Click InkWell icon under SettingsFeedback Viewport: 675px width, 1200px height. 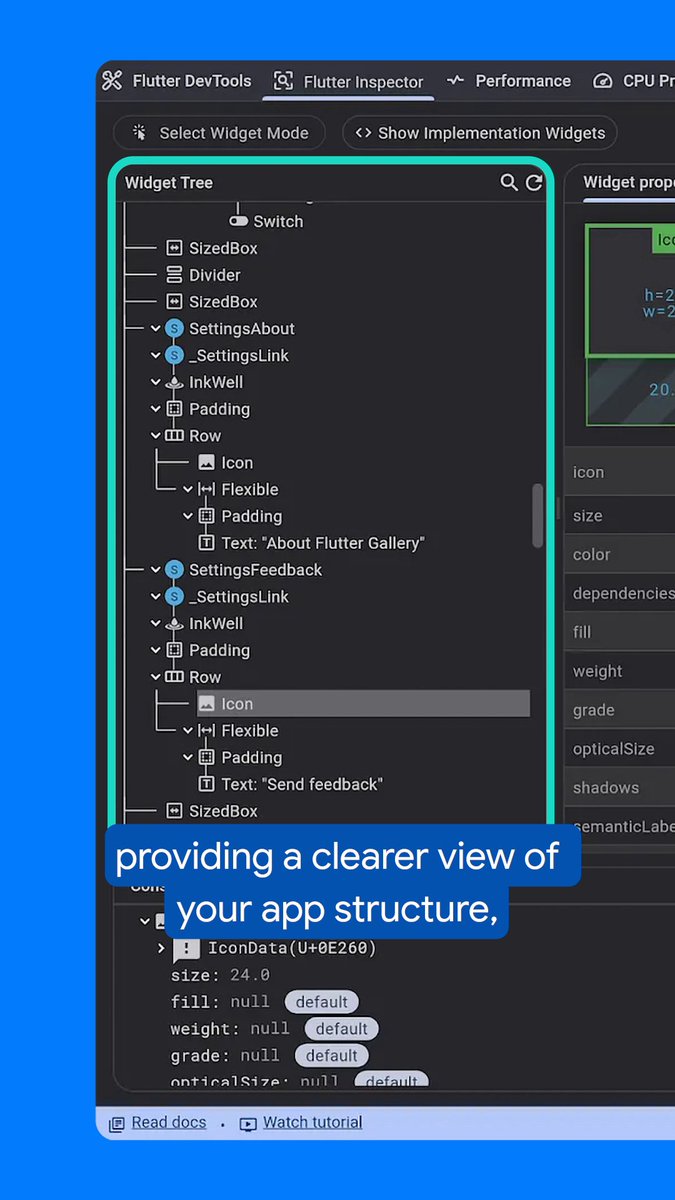tap(174, 623)
